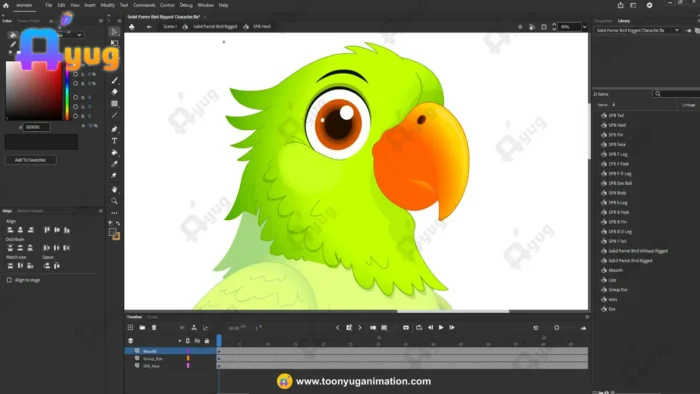Viewport: 700px width, 394px height.
Task: Click the new layer icon in timeline
Action: click(130, 328)
